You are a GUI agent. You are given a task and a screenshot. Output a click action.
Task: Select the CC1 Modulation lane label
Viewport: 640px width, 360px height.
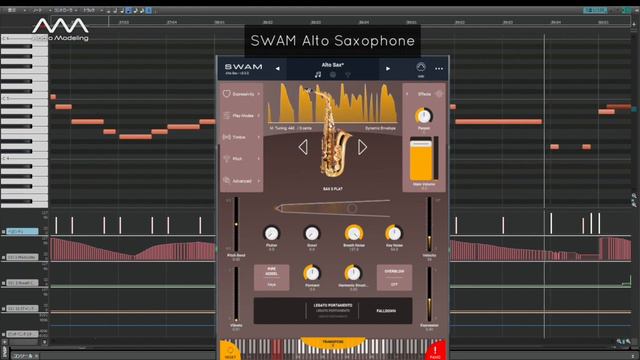pyautogui.click(x=22, y=258)
